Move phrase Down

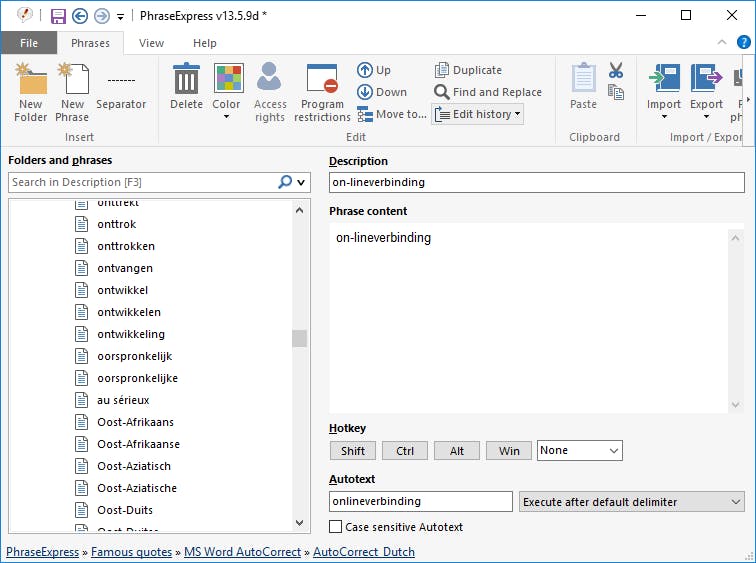click(x=382, y=92)
